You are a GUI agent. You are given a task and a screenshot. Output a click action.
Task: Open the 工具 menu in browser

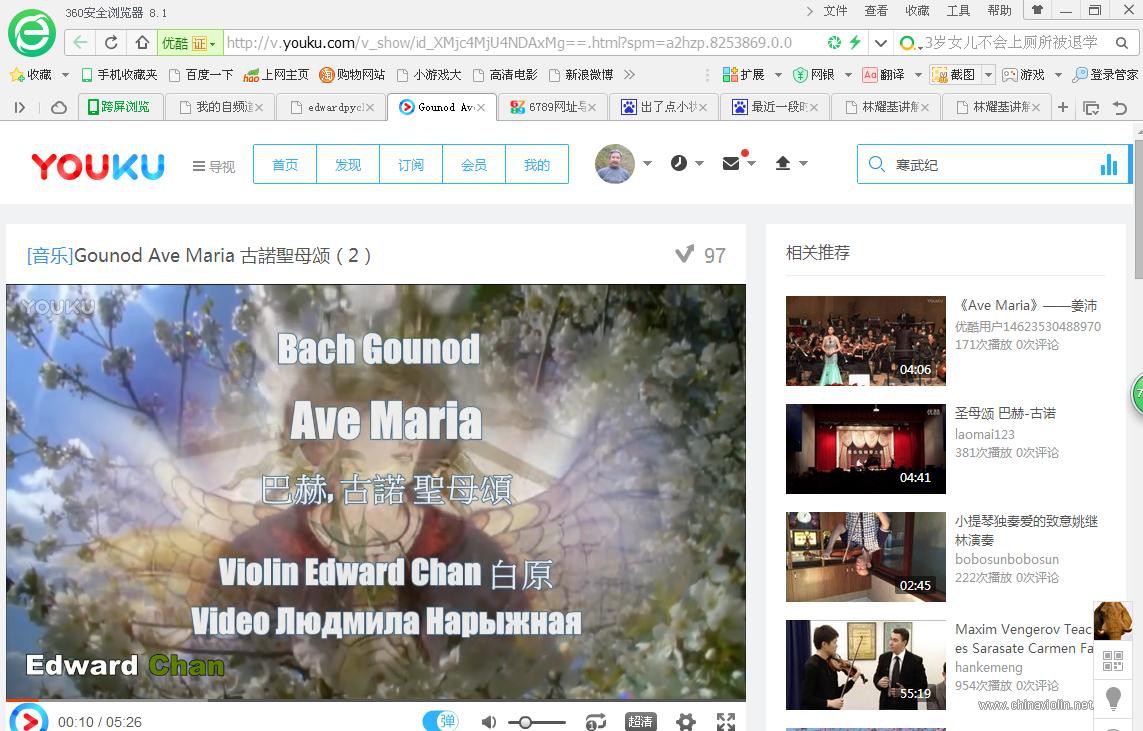957,10
